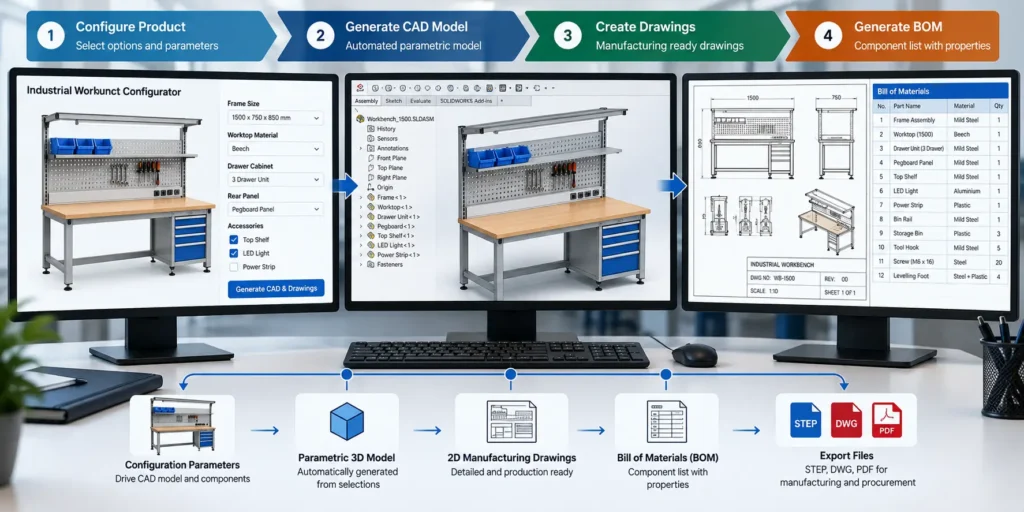Expand the Fasteners tree node arrow

[360, 264]
